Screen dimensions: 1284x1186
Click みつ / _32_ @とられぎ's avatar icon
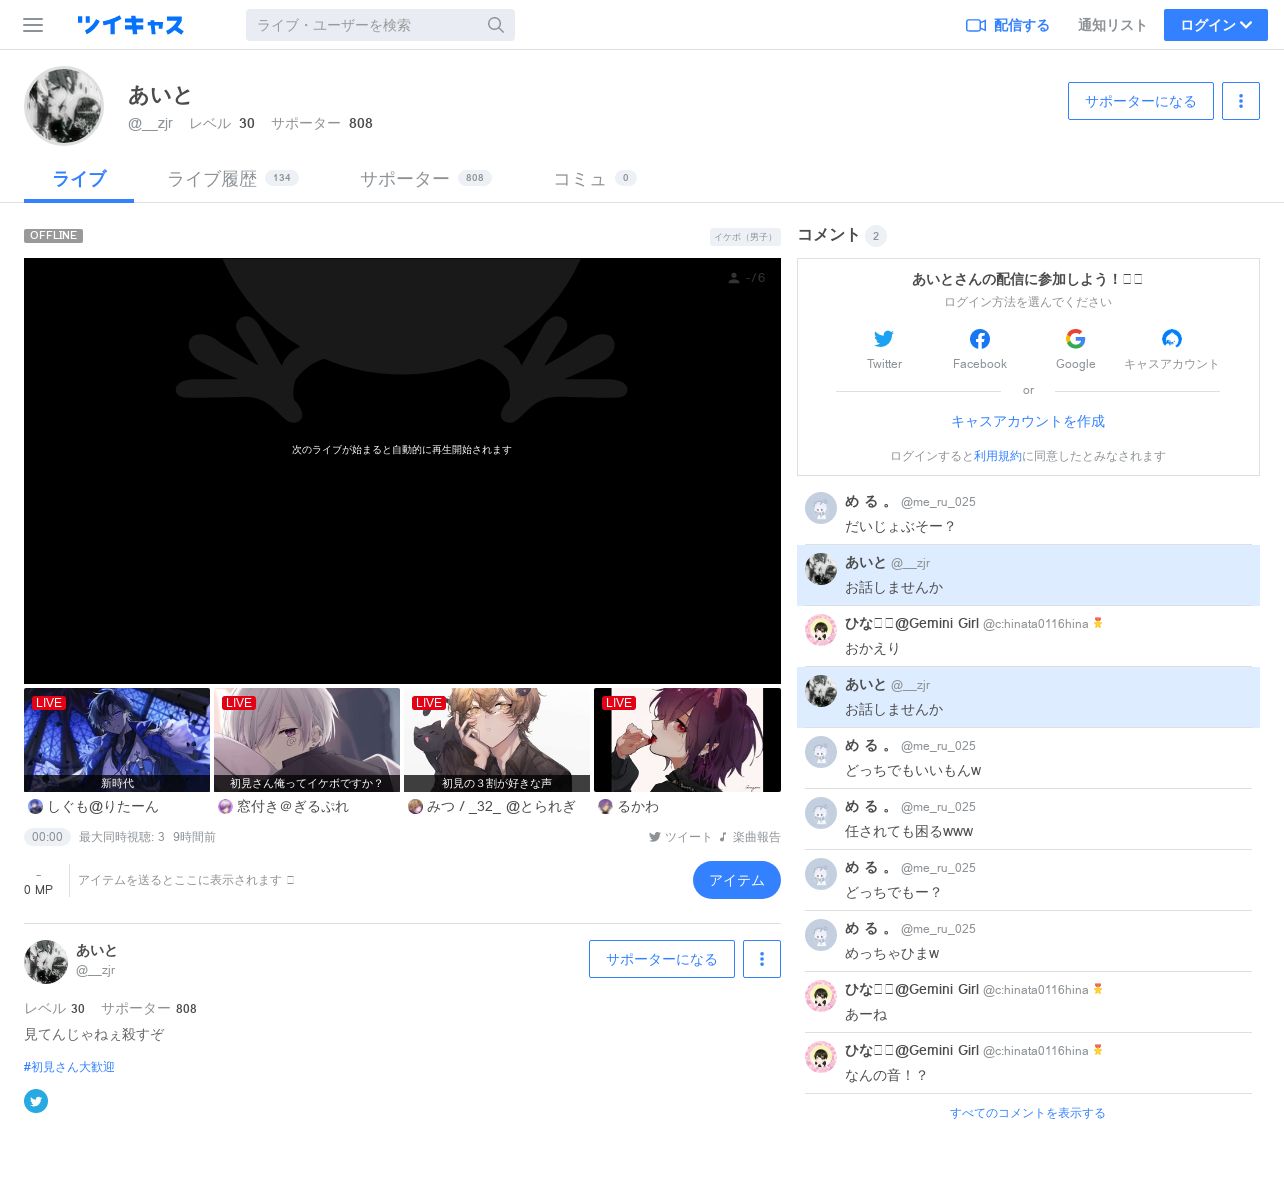[416, 807]
